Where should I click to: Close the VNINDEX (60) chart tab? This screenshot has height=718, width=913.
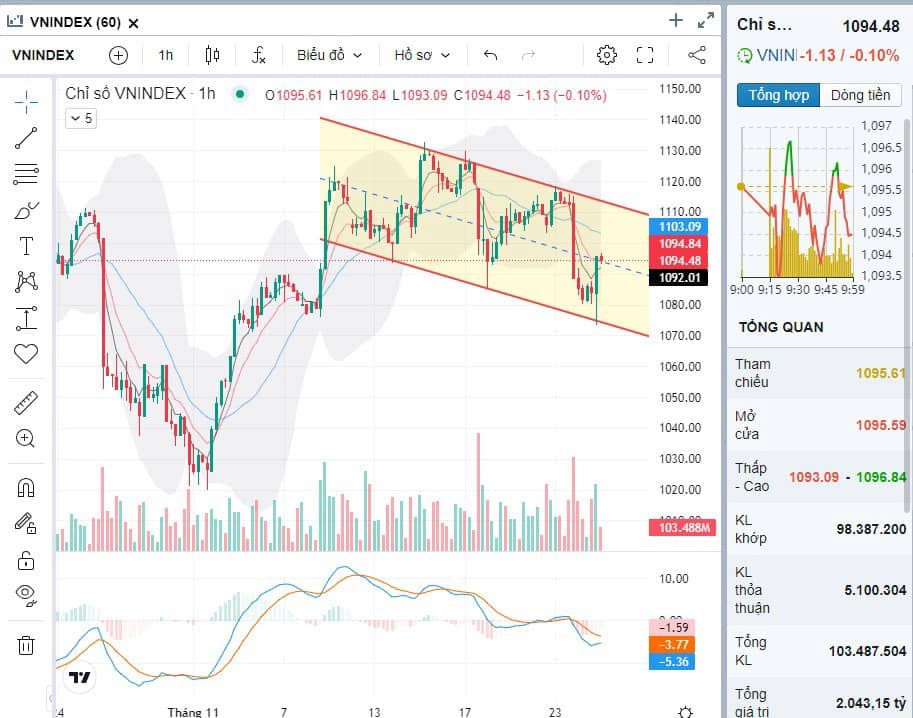134,22
